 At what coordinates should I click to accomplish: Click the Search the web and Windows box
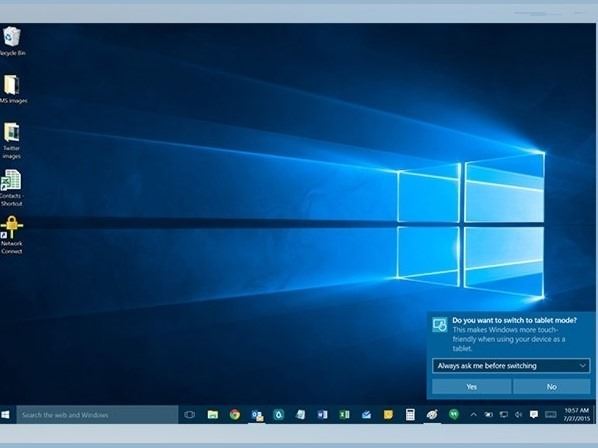(97, 414)
